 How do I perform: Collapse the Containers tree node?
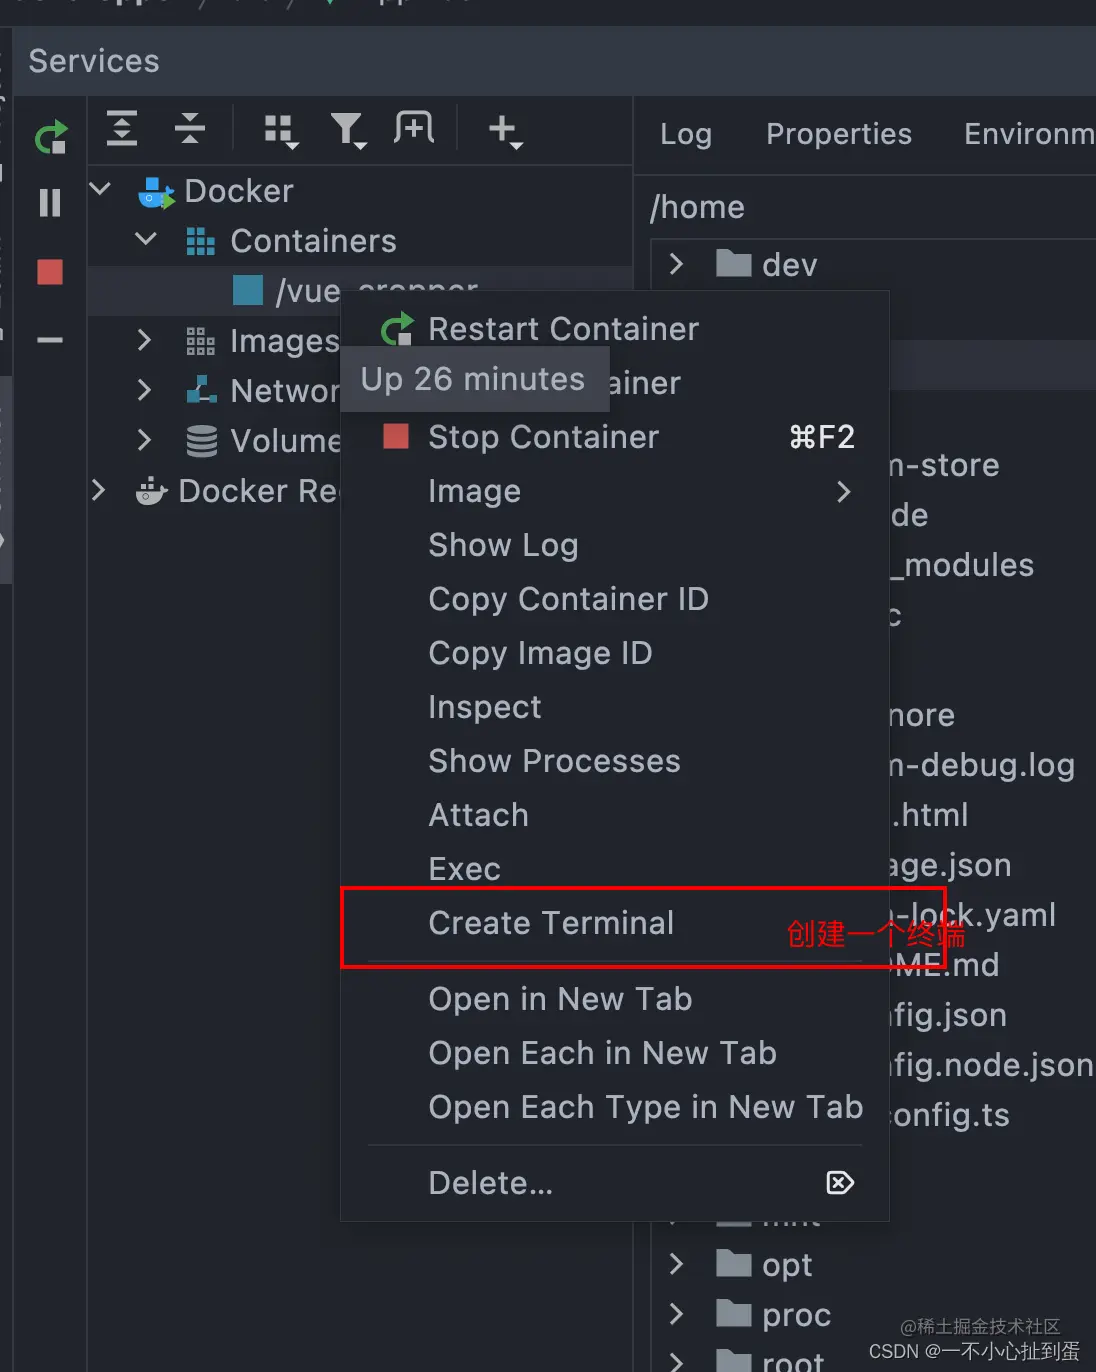click(x=146, y=240)
